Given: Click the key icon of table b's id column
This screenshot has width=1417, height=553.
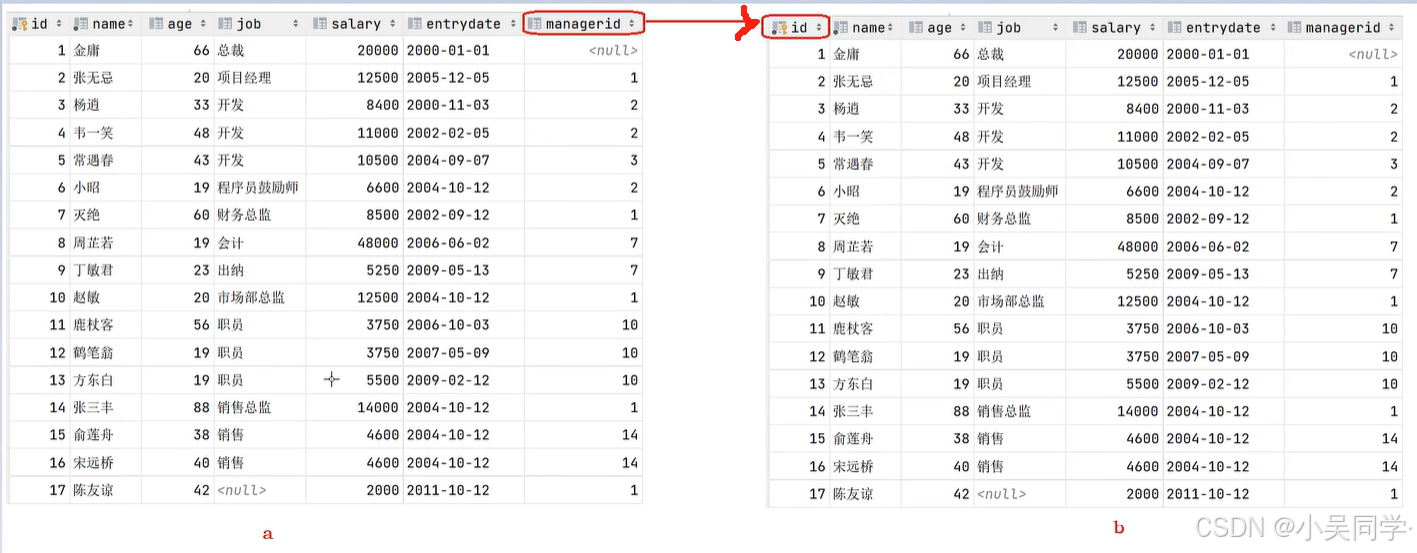Looking at the screenshot, I should coord(780,28).
